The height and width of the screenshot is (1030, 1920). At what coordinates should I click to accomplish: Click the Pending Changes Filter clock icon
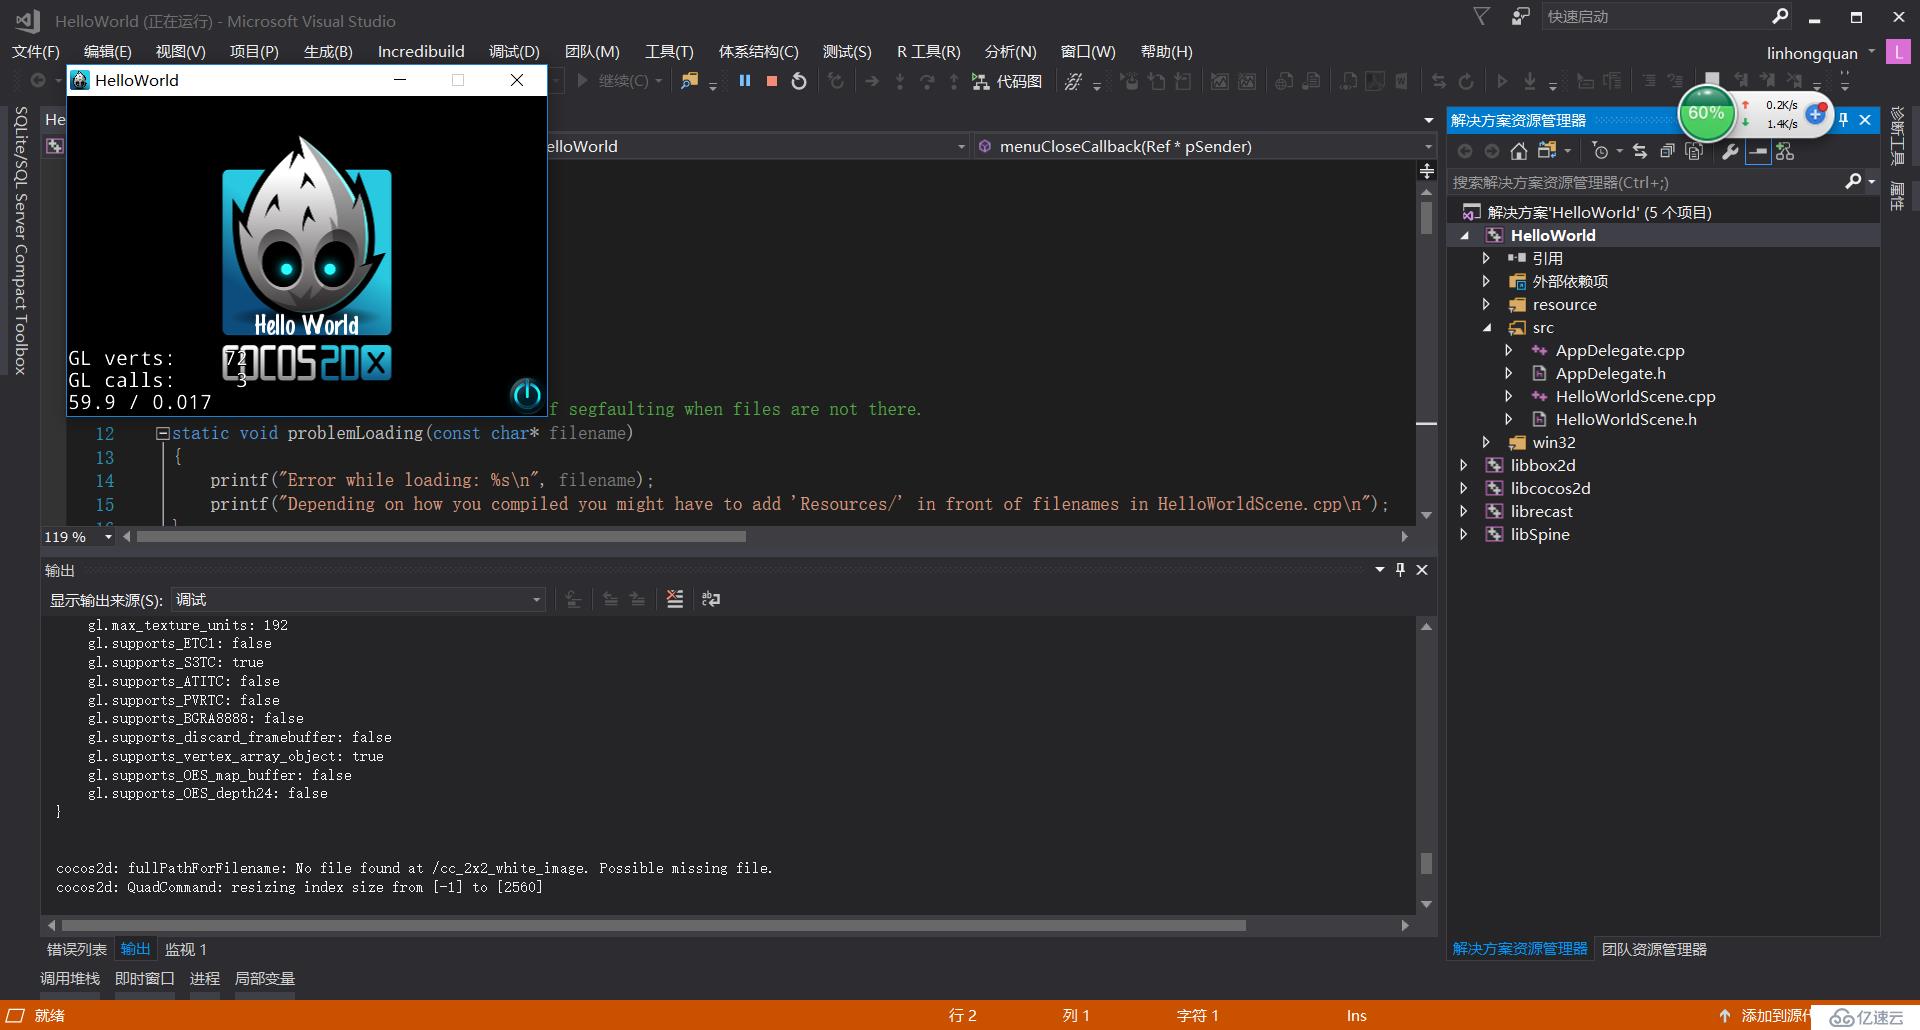1601,151
